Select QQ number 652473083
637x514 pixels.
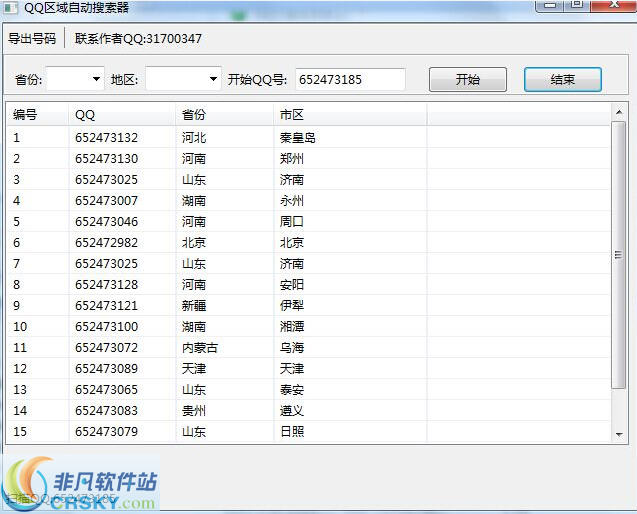pyautogui.click(x=106, y=411)
